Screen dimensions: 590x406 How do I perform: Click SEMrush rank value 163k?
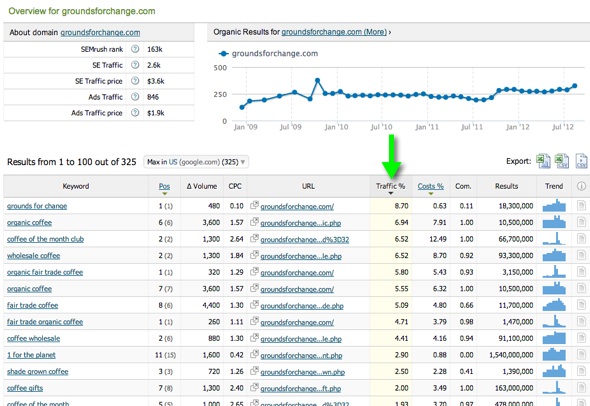point(155,49)
